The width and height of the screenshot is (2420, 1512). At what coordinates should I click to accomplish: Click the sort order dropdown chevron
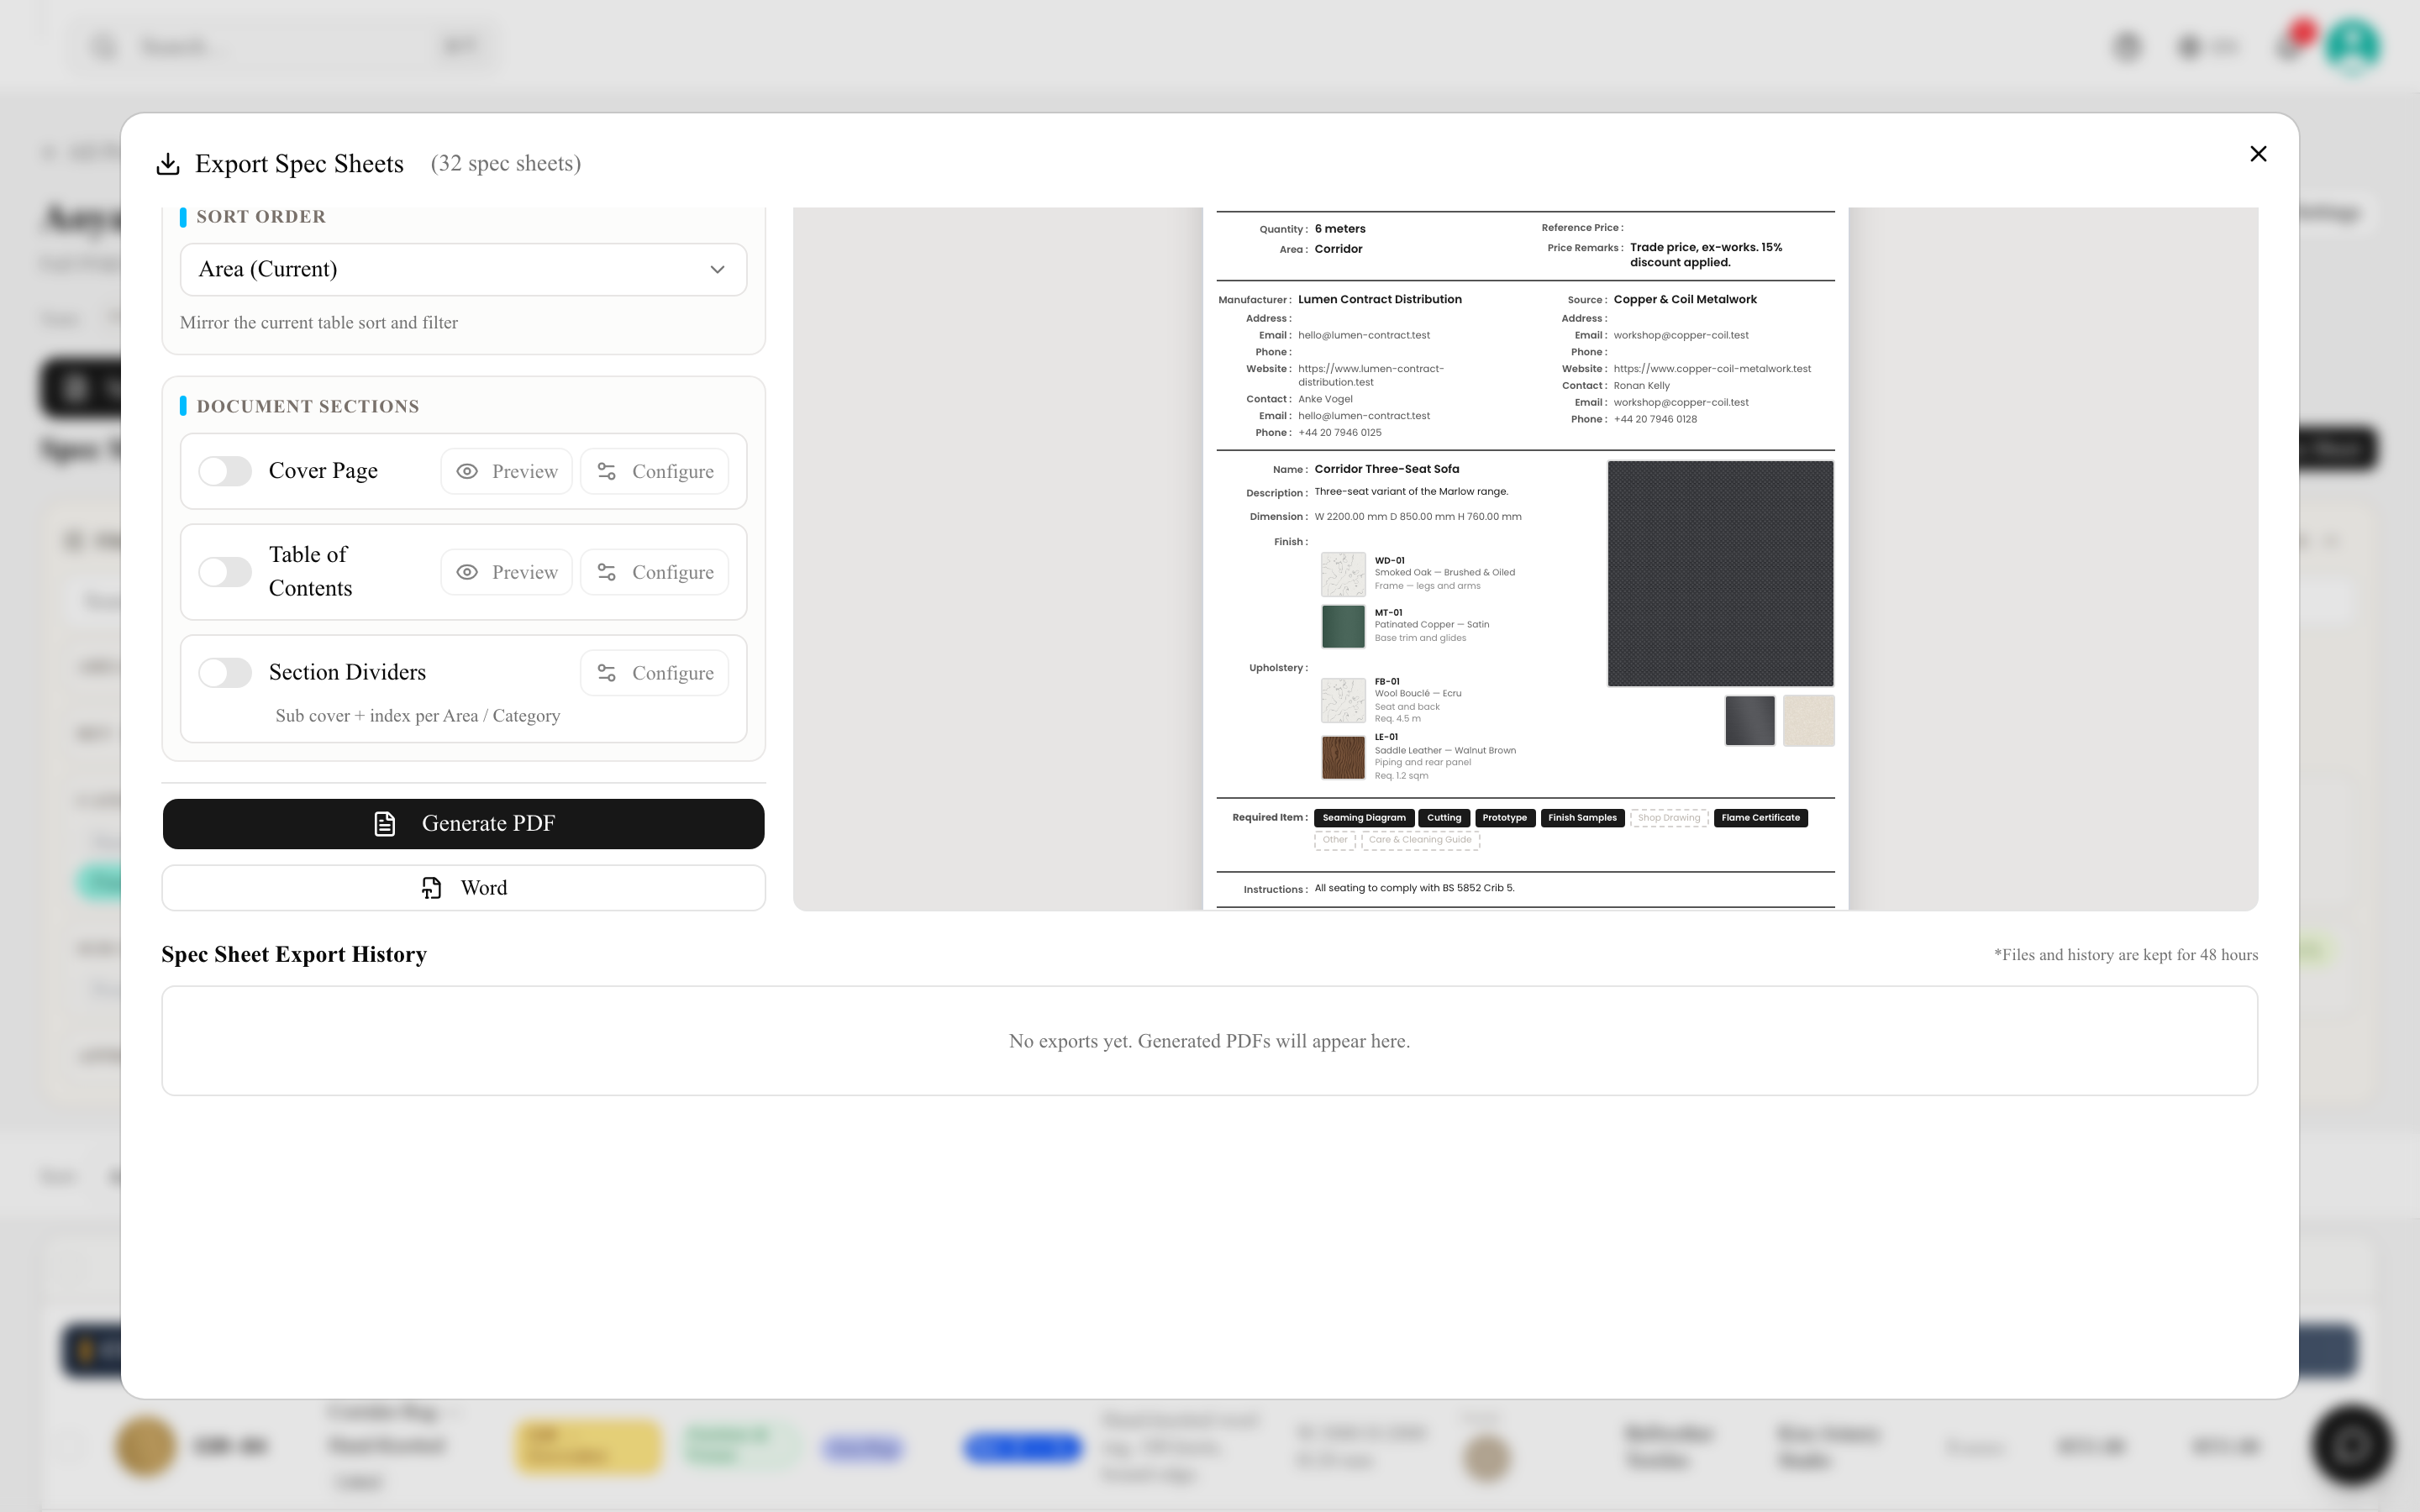coord(717,270)
